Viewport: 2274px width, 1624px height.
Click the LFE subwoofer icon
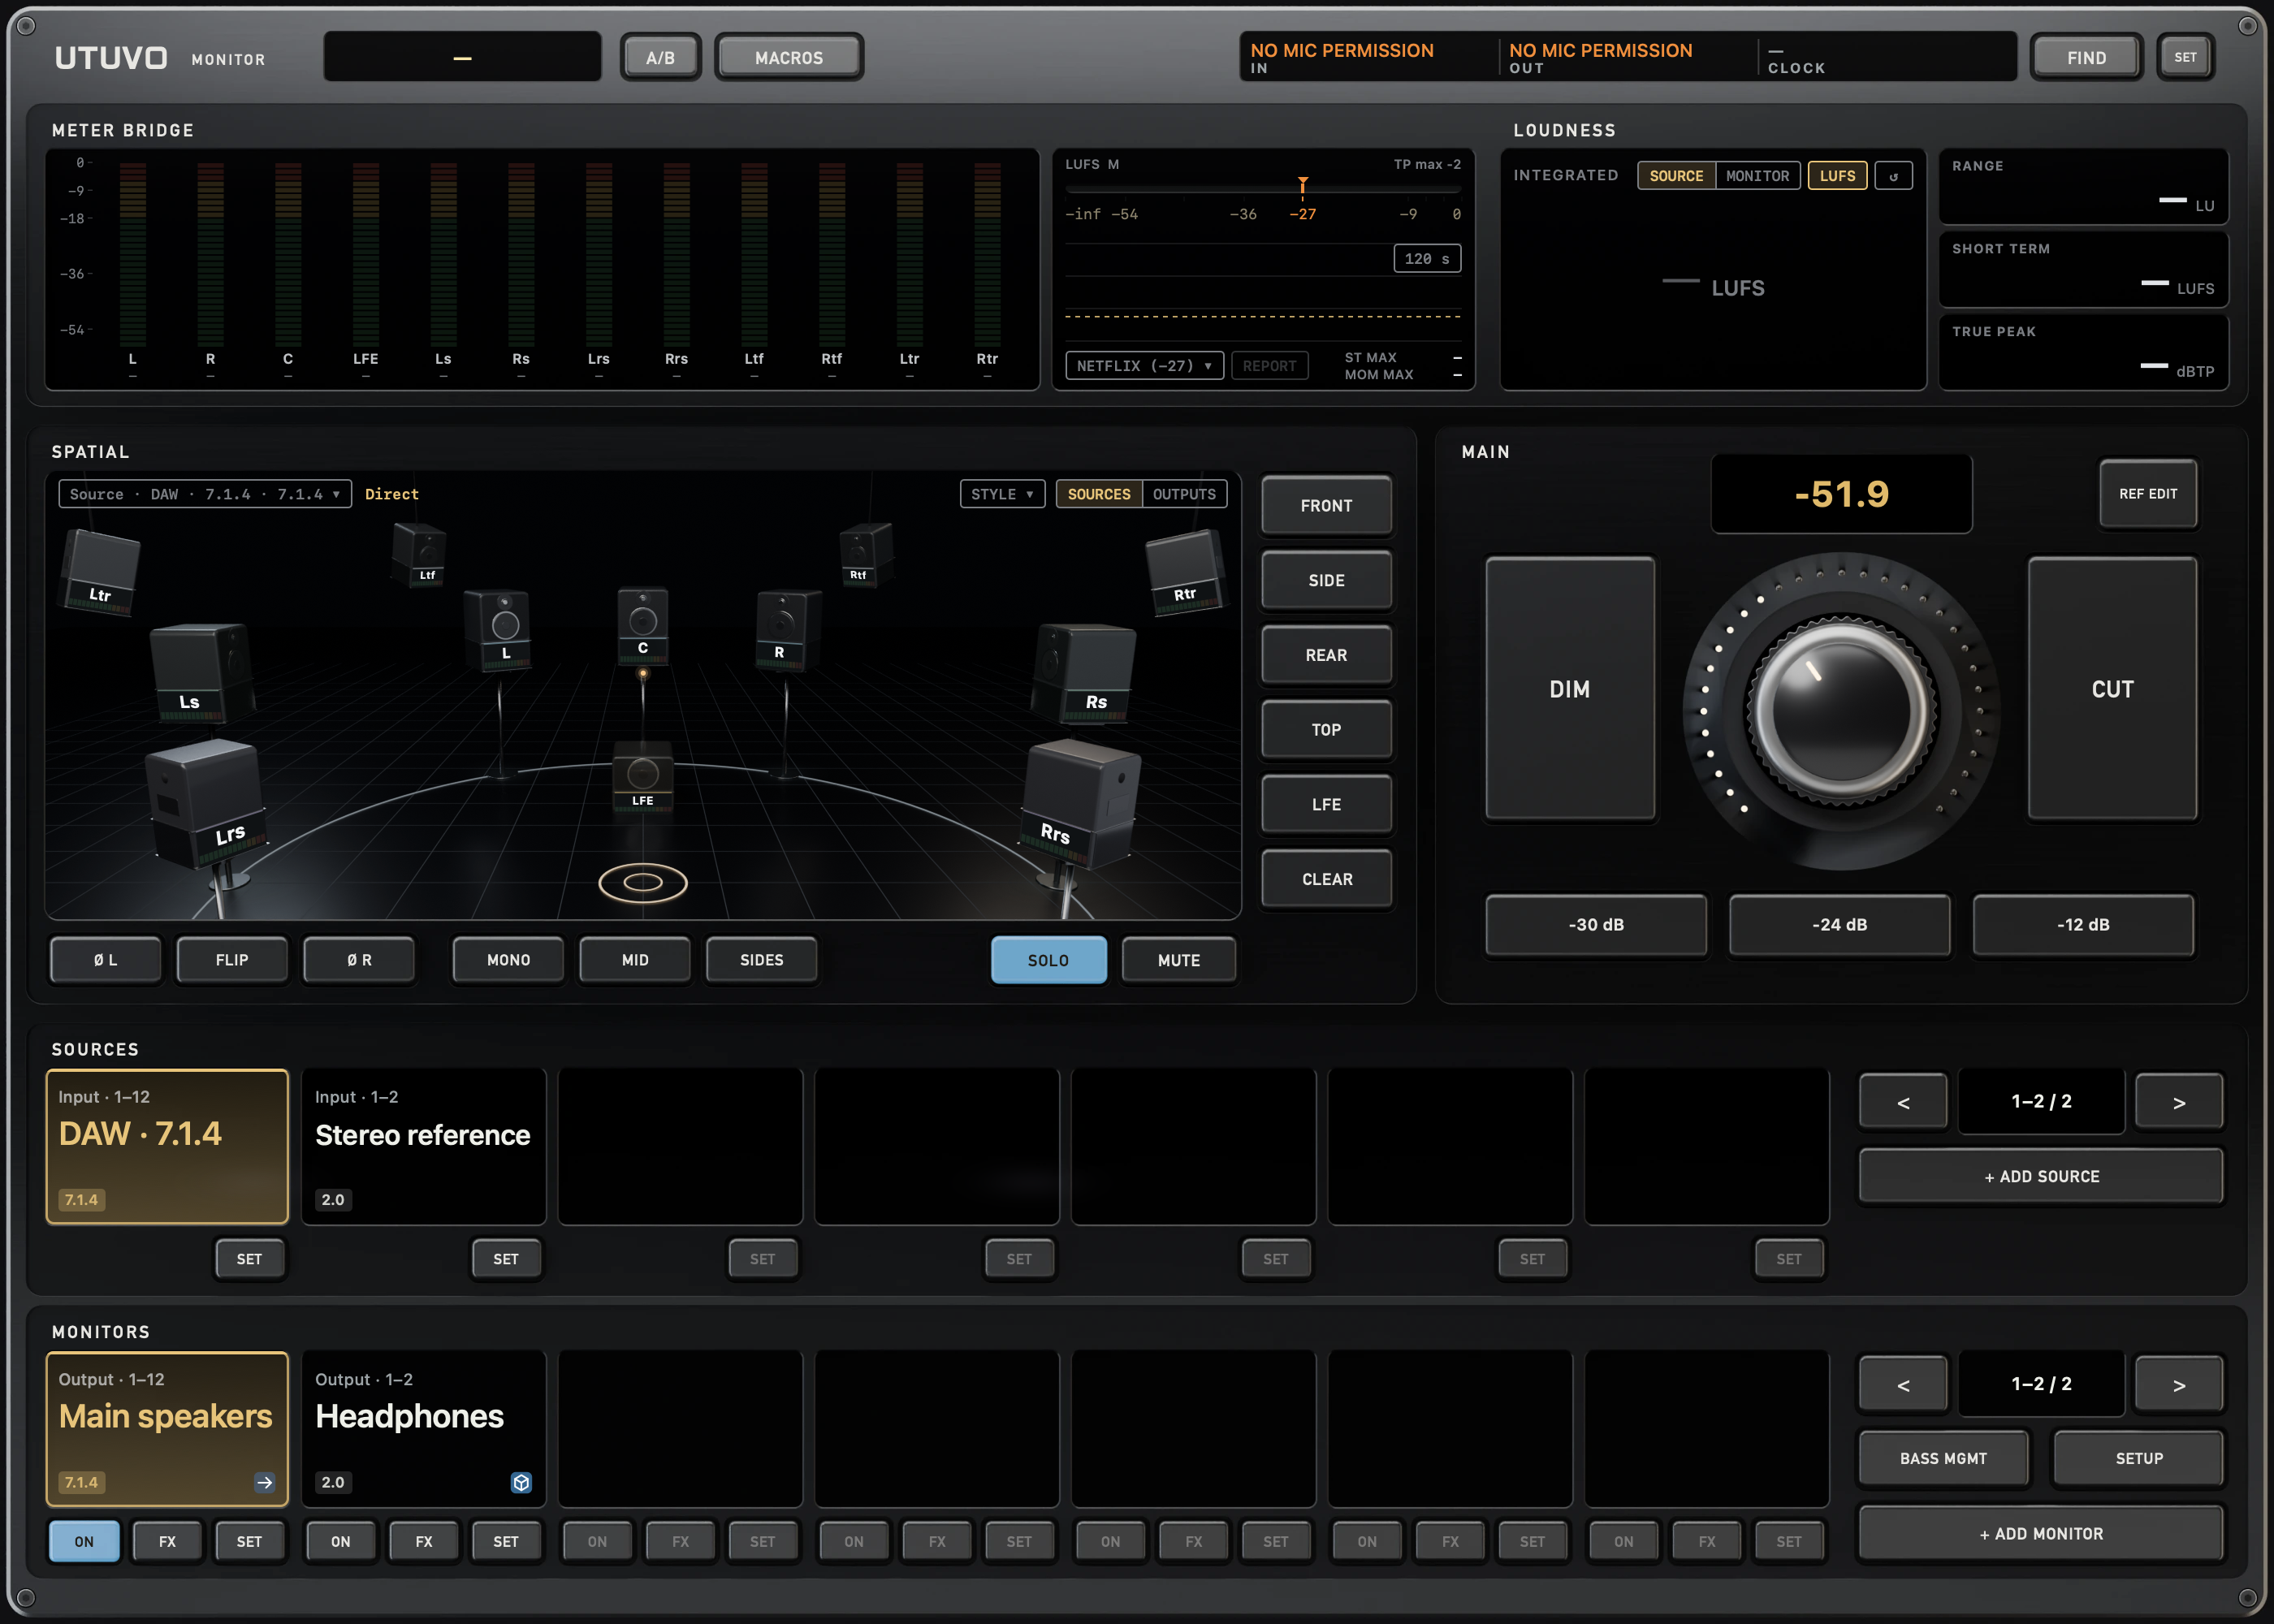point(643,776)
